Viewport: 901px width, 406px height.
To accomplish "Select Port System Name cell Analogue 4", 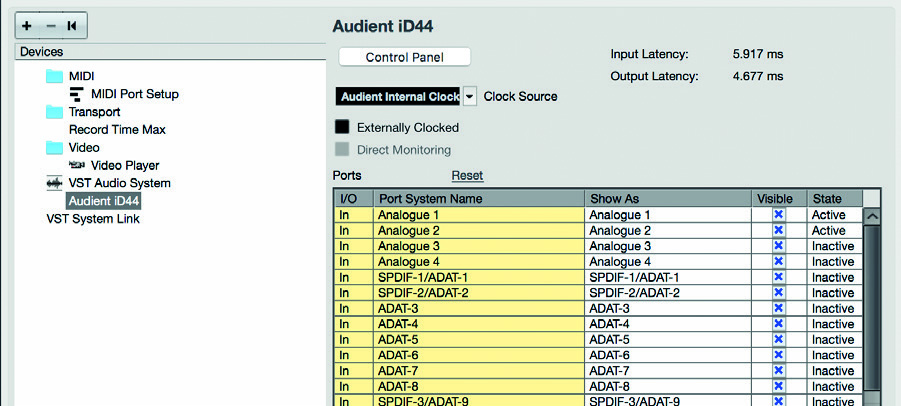I will pyautogui.click(x=479, y=261).
